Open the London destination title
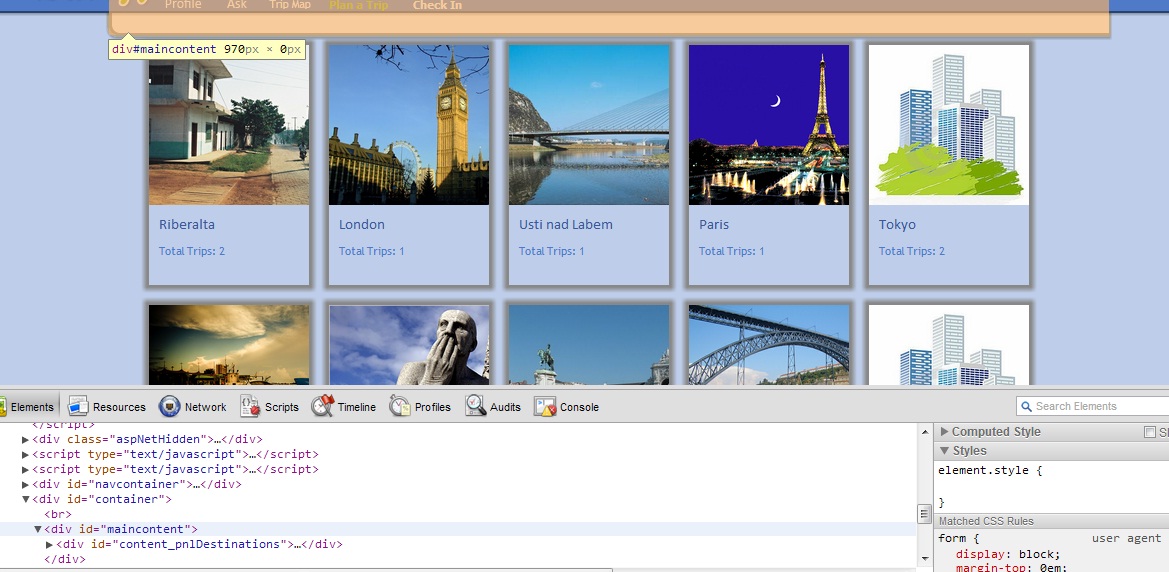This screenshot has height=572, width=1169. [x=362, y=224]
